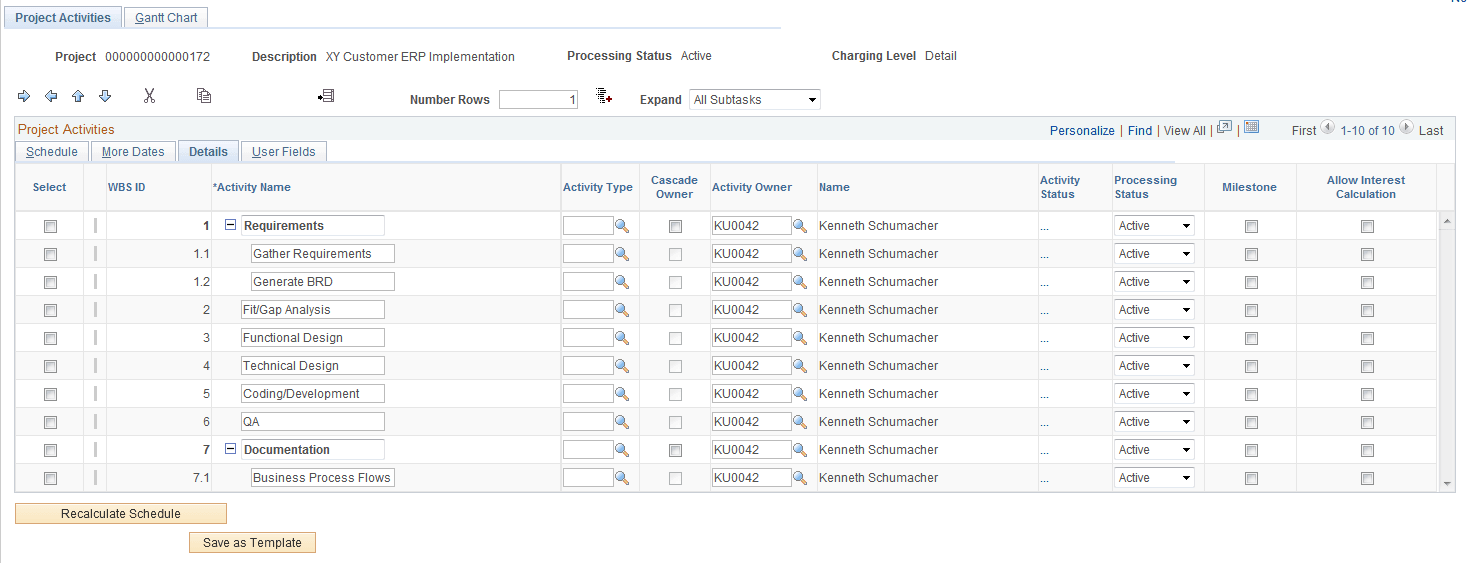Open the More Dates grid tab

(133, 152)
